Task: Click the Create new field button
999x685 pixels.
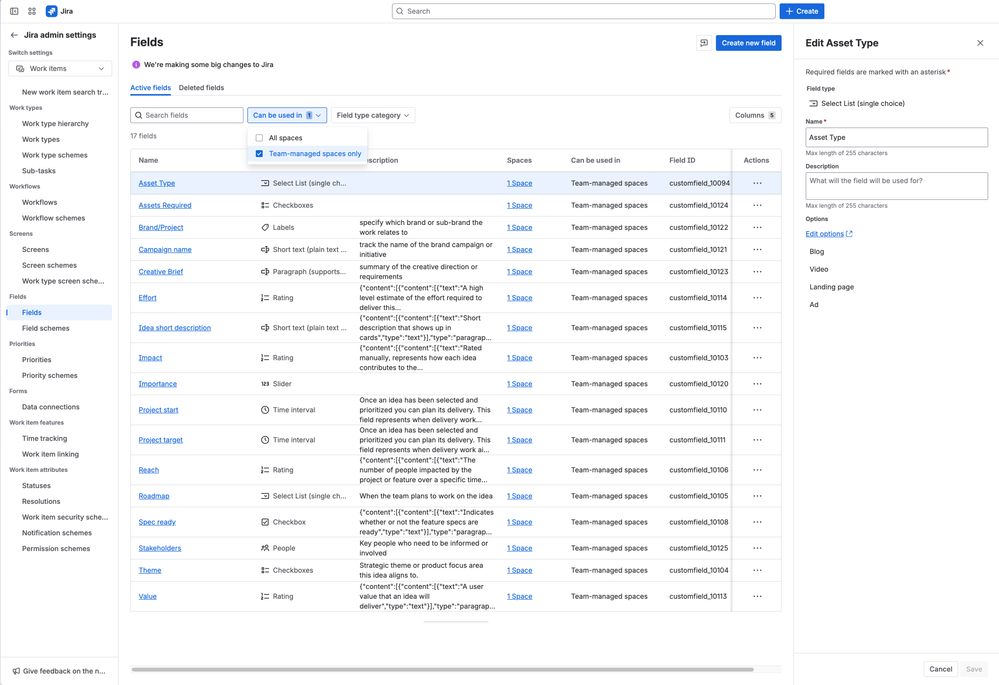Action: point(748,43)
